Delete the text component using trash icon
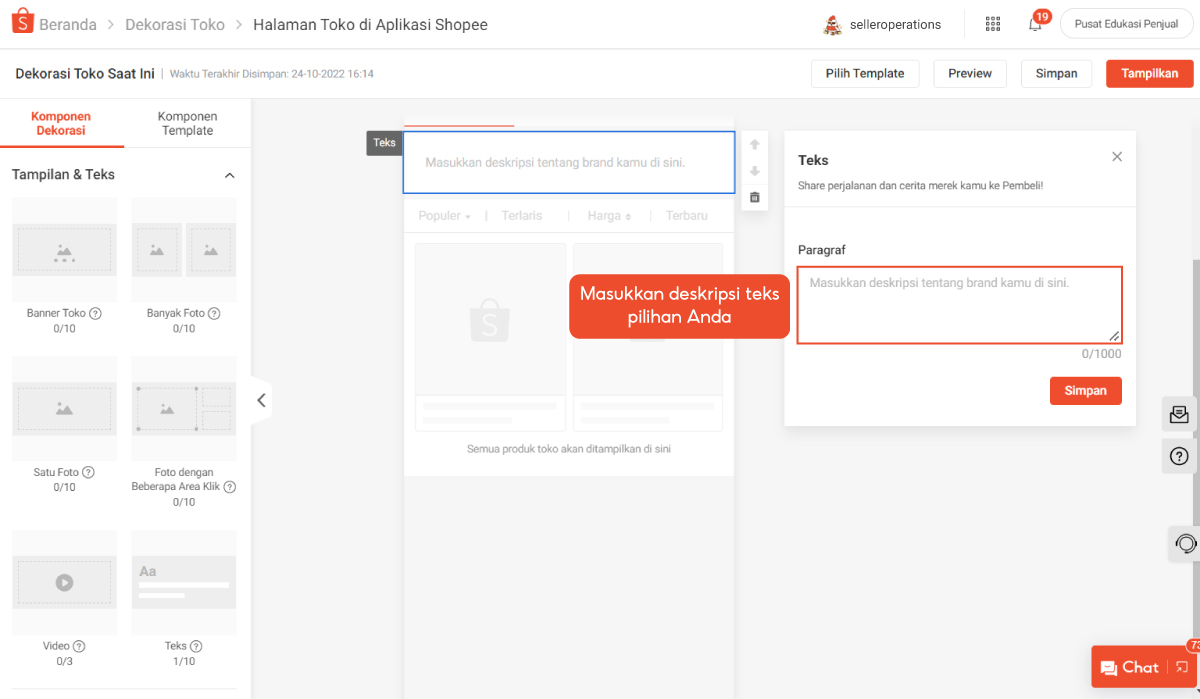This screenshot has height=699, width=1200. tap(755, 197)
